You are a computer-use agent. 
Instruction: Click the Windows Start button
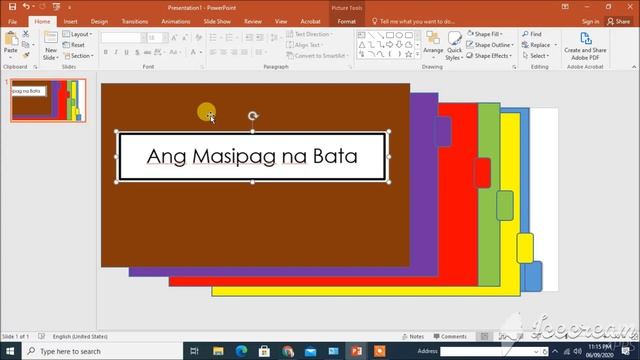(10, 351)
